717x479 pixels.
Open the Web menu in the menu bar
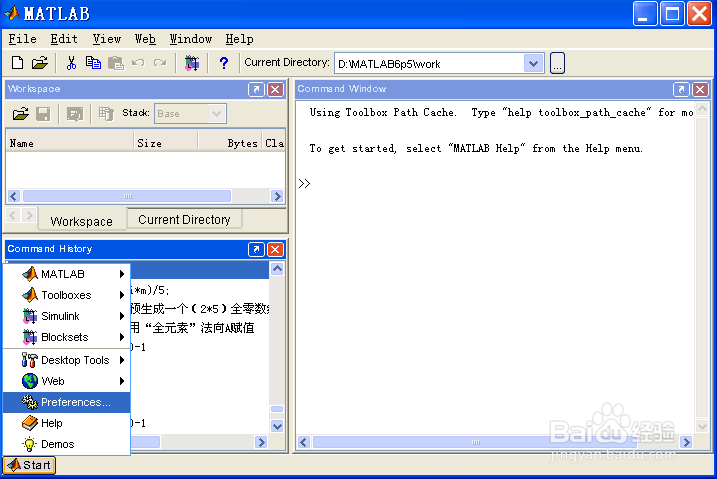coord(145,39)
